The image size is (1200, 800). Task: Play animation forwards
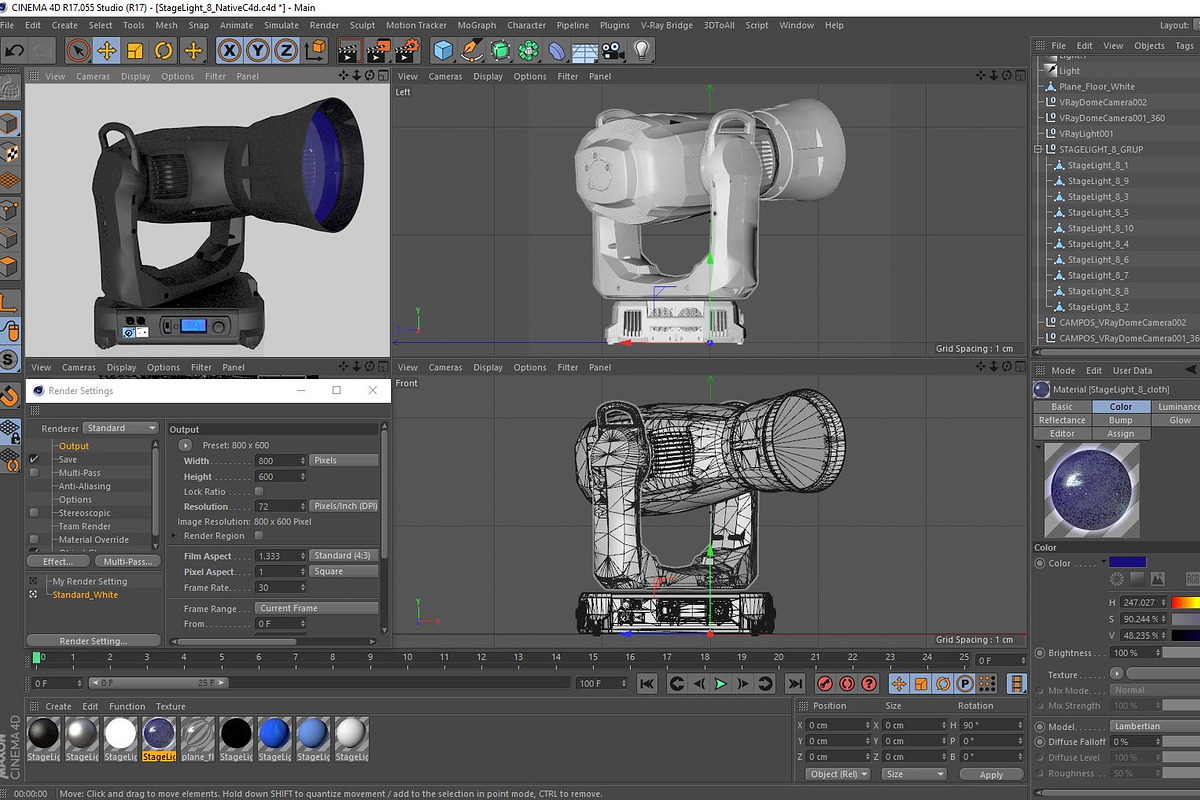click(720, 684)
